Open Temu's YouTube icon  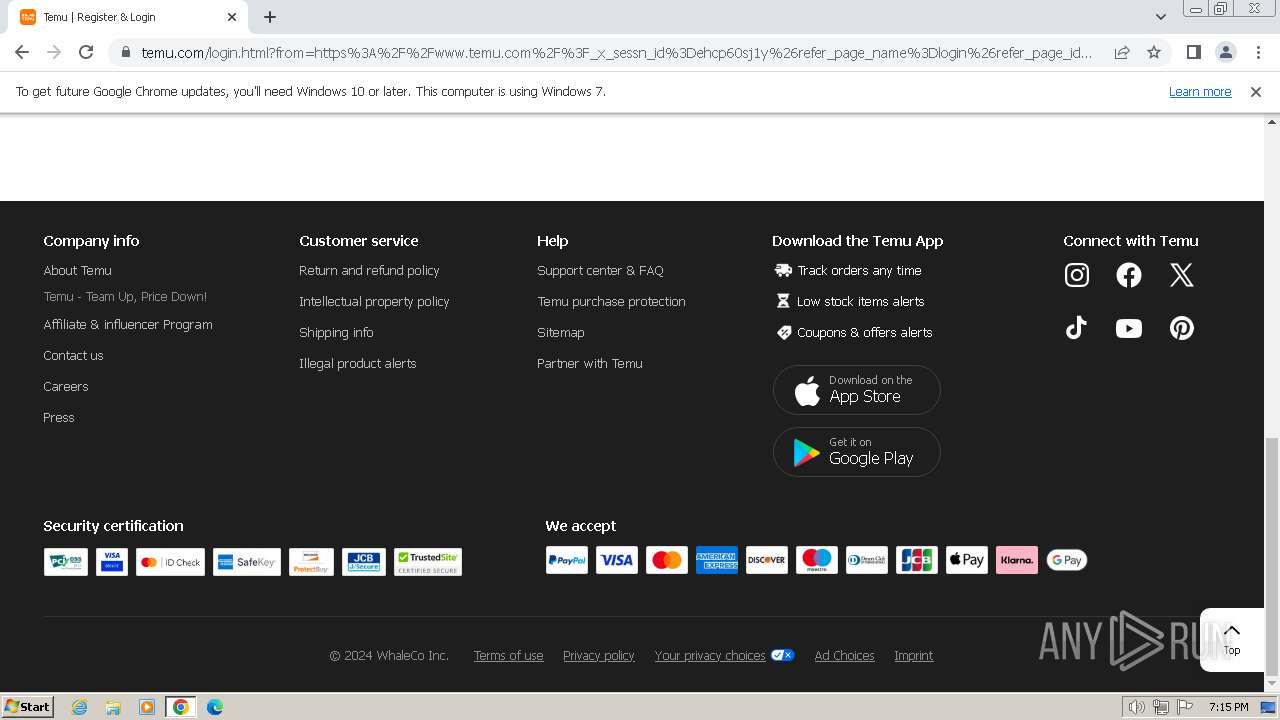[1129, 328]
